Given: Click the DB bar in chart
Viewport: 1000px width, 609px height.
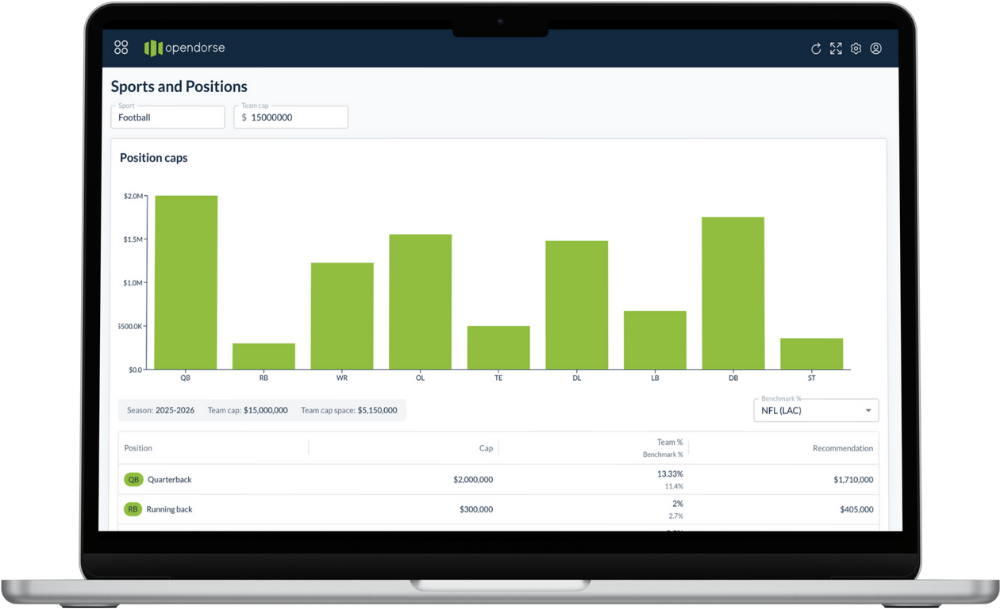Looking at the screenshot, I should click(733, 293).
